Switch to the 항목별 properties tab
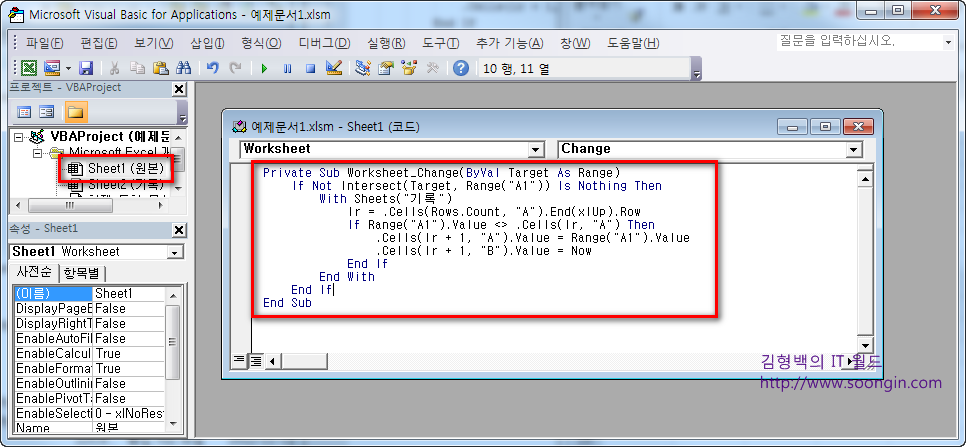Viewport: 966px width, 447px height. click(x=84, y=273)
